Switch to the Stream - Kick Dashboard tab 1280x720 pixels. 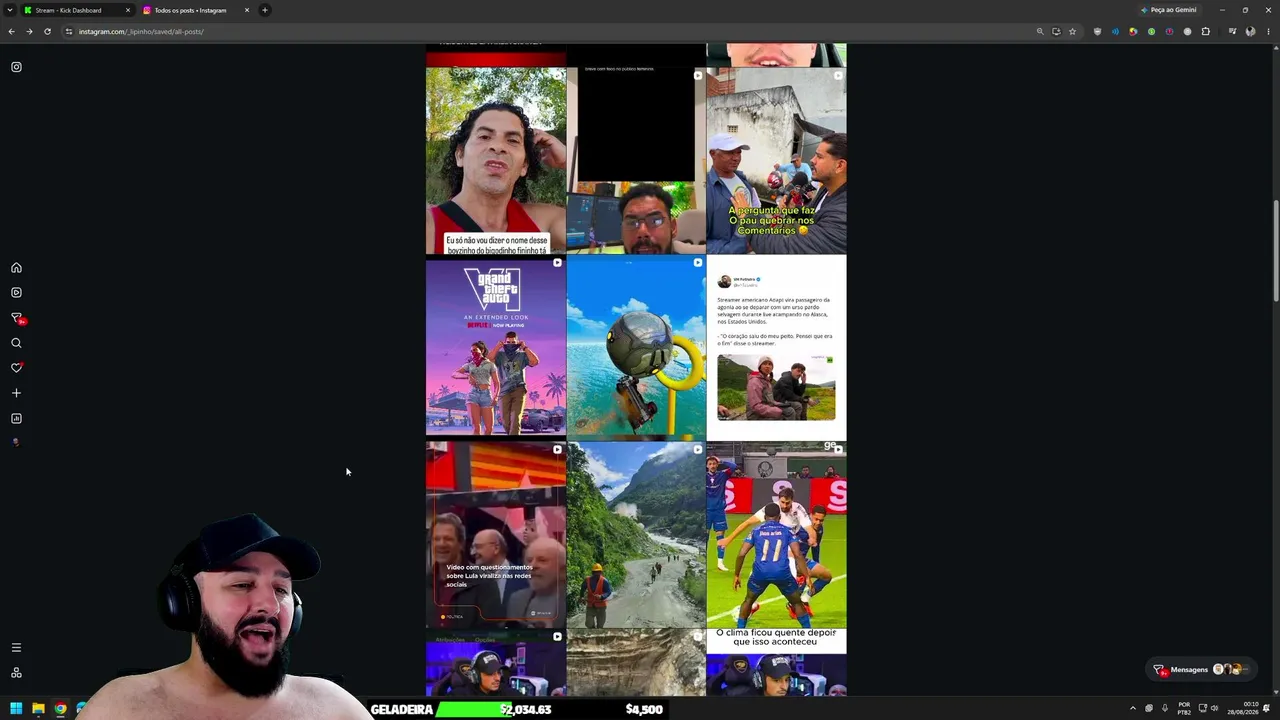click(x=77, y=10)
